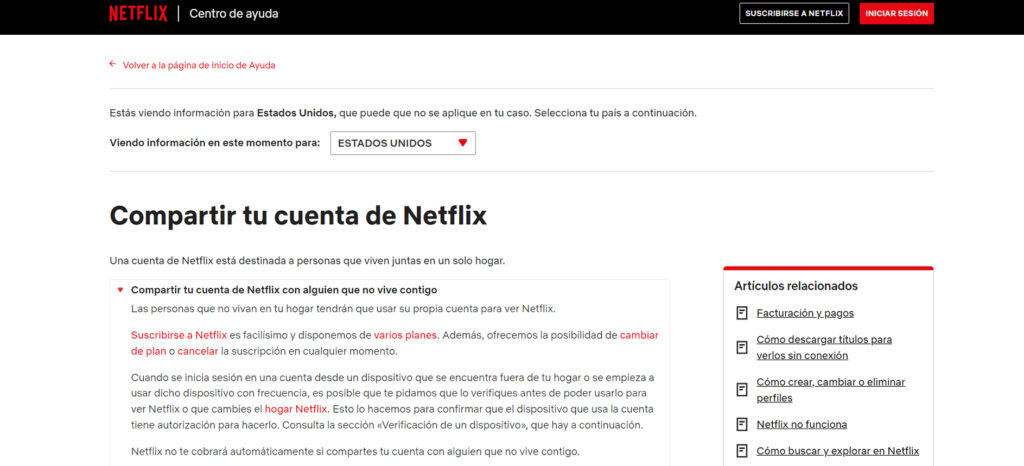Open the 'Suscribirse a Netflix' inline link

[179, 335]
